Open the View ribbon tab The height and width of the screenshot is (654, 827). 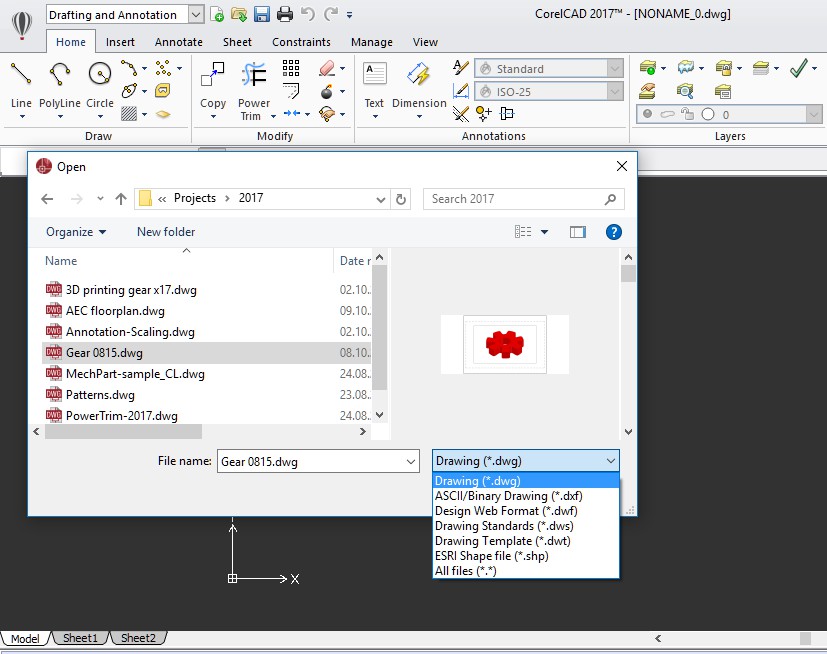(425, 42)
